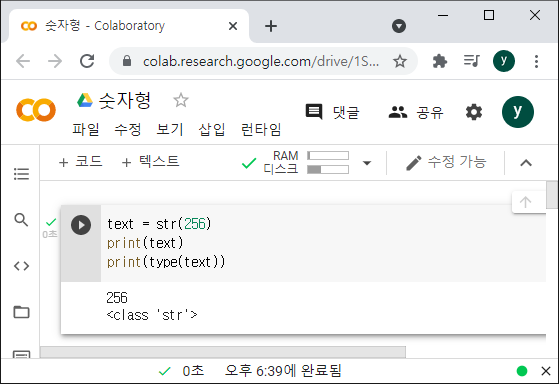Click the green connection status dot

coord(522,371)
